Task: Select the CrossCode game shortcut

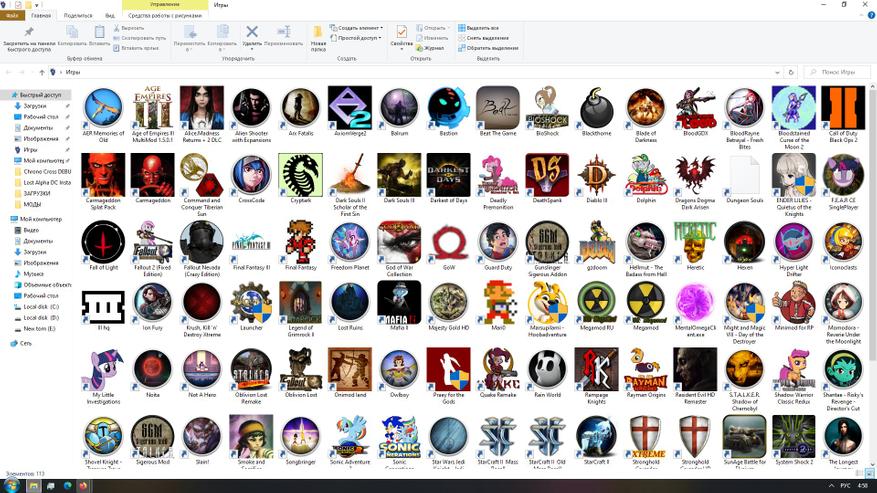Action: point(251,174)
